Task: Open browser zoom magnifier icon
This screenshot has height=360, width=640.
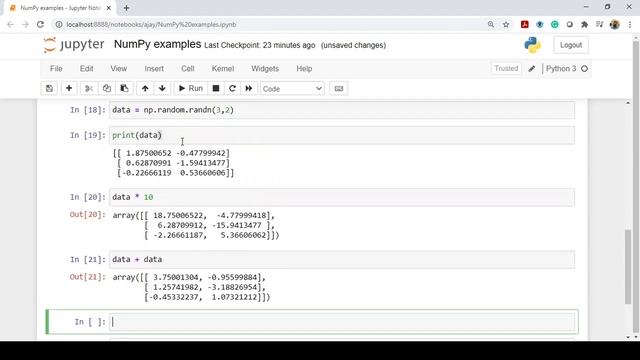Action: pyautogui.click(x=491, y=24)
